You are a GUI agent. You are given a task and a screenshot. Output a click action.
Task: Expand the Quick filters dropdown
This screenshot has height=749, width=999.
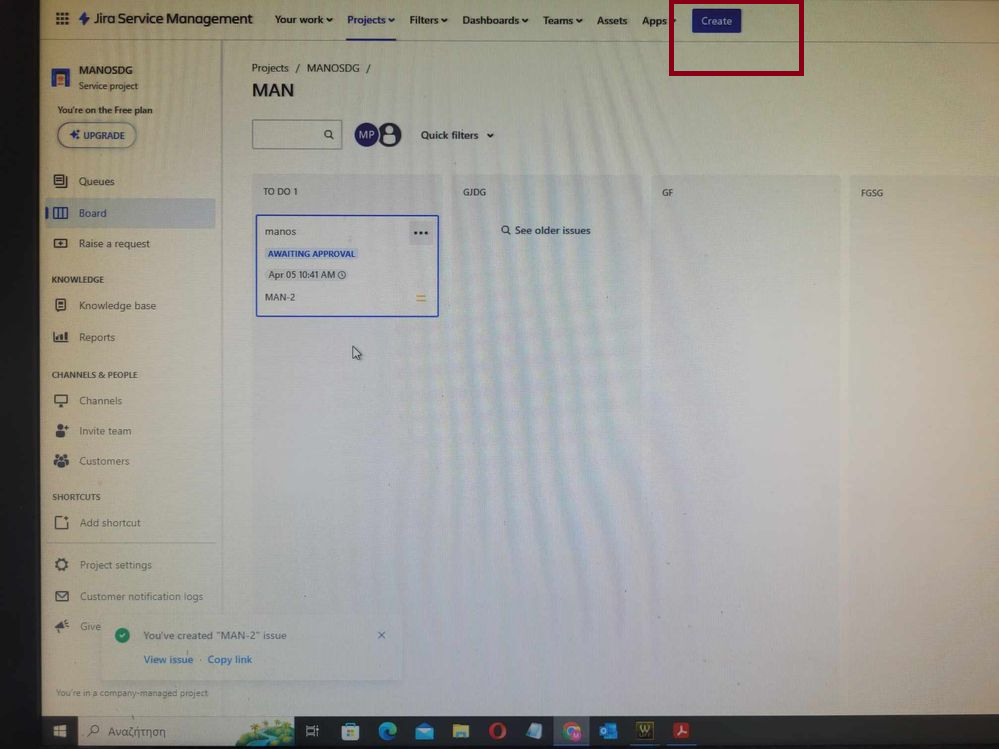(457, 135)
